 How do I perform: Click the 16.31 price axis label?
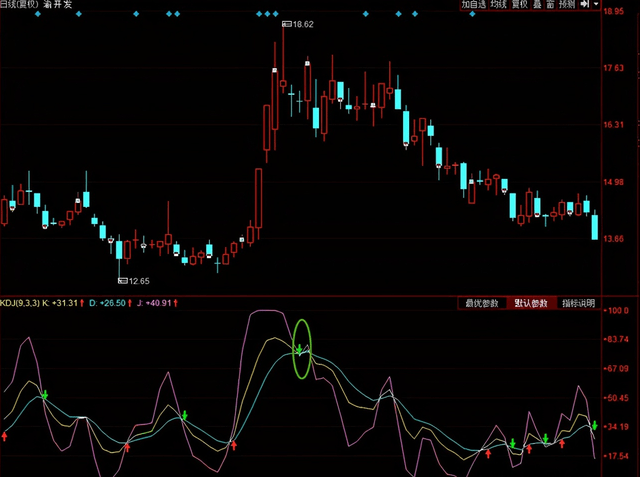click(x=614, y=124)
